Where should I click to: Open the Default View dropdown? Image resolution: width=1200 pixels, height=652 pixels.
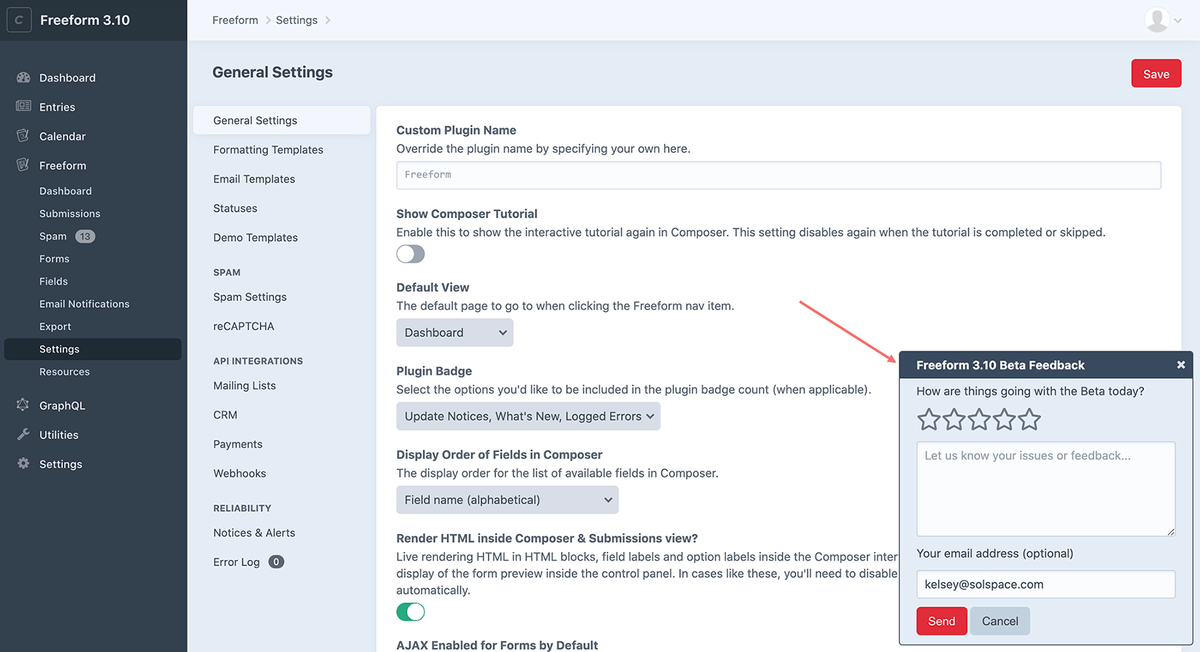click(x=455, y=332)
